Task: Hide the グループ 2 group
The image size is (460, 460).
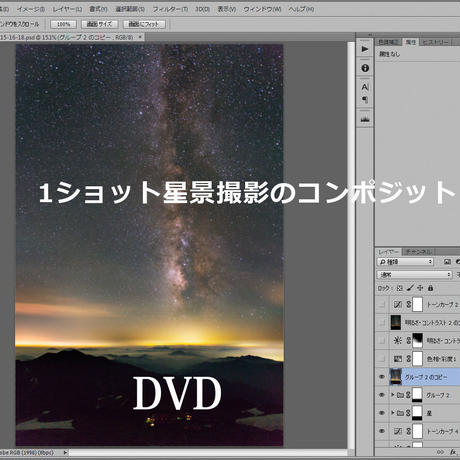Action: click(x=382, y=395)
